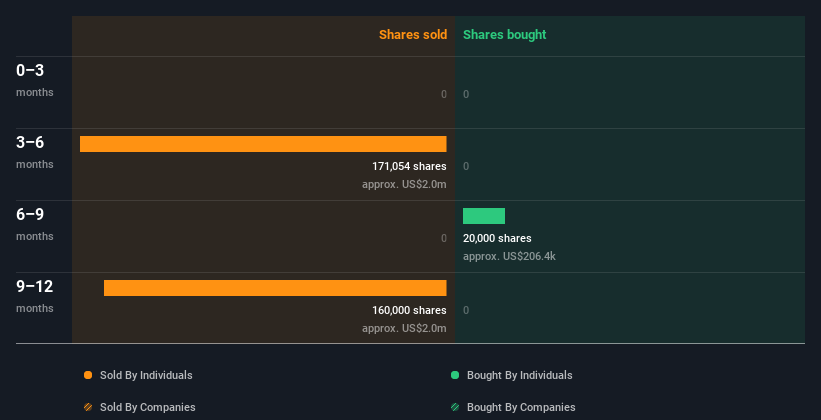The width and height of the screenshot is (821, 420).
Task: Click the 20,000 shares value
Action: pos(497,238)
